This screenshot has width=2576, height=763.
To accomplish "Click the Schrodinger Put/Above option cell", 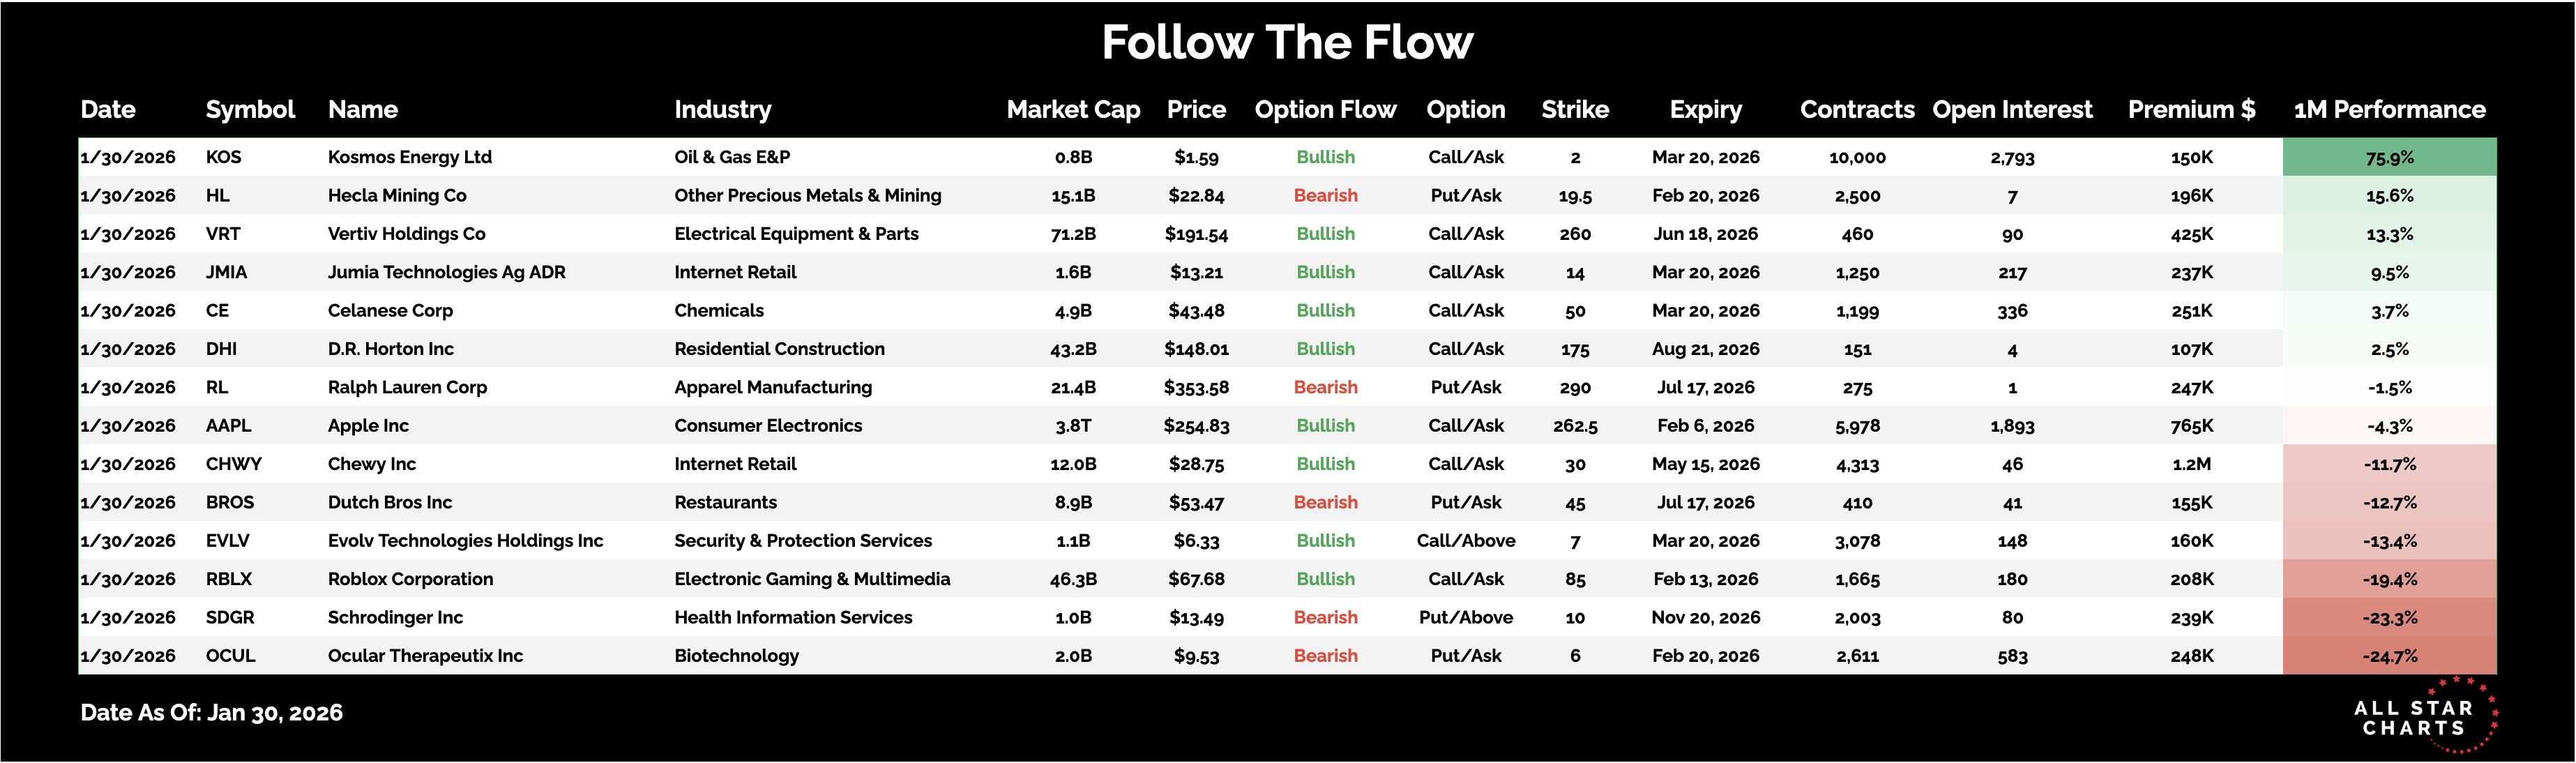I will coord(1465,618).
